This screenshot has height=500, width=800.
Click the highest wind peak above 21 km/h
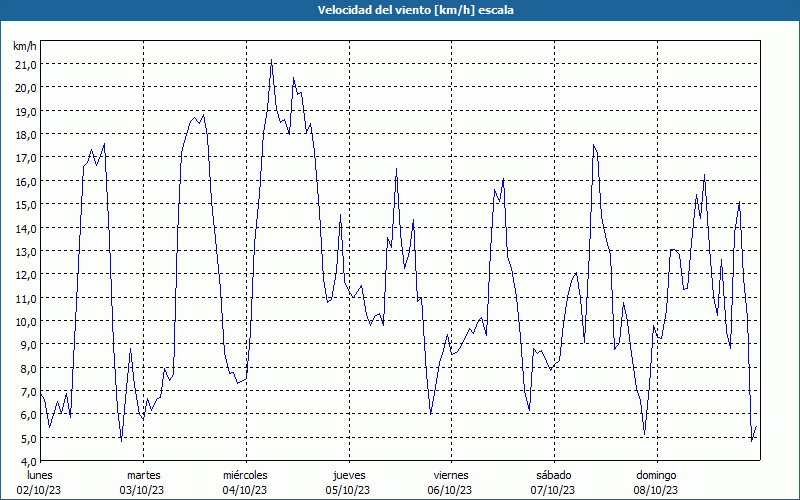coord(271,60)
